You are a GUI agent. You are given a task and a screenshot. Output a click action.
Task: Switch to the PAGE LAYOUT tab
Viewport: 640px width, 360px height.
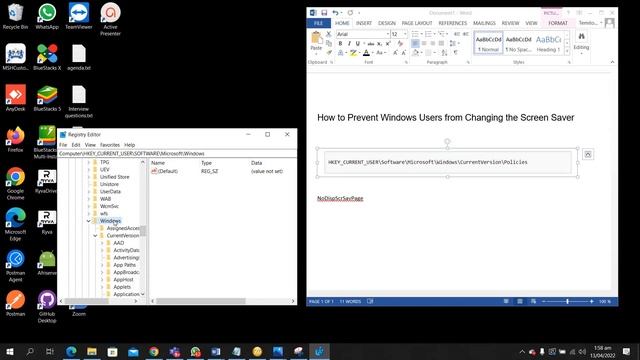[x=417, y=23]
